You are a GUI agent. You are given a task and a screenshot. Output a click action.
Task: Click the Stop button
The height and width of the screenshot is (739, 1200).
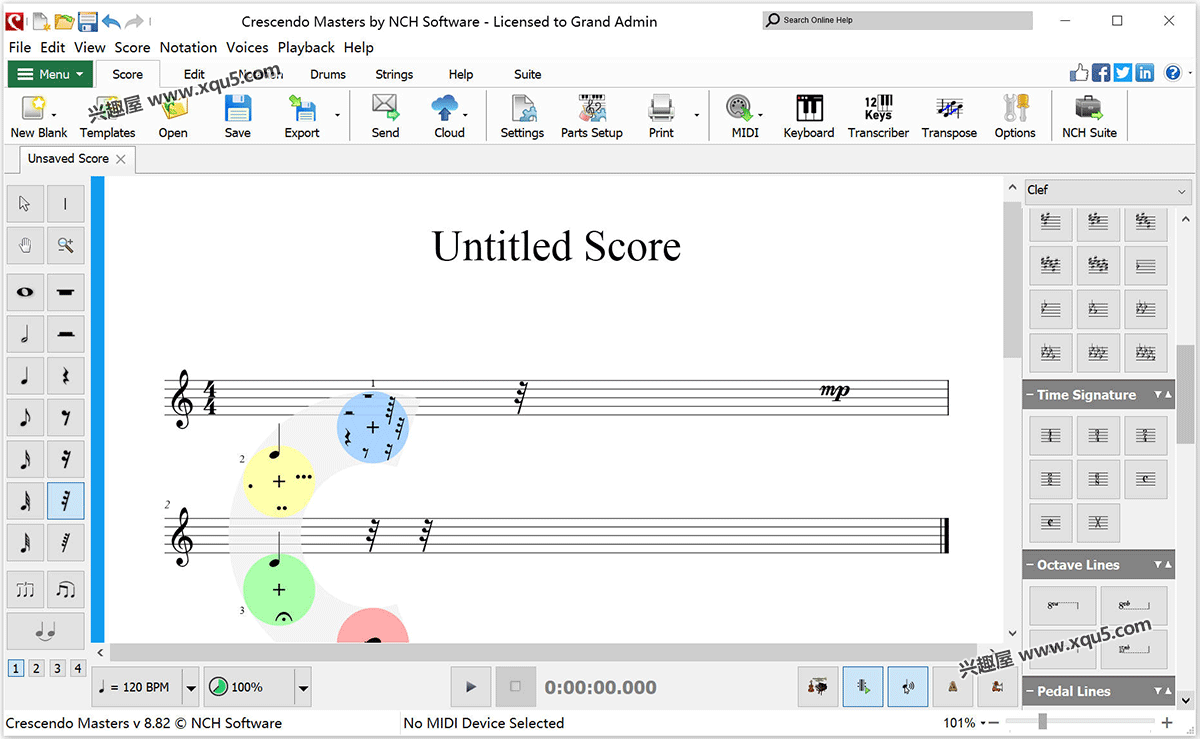[516, 687]
